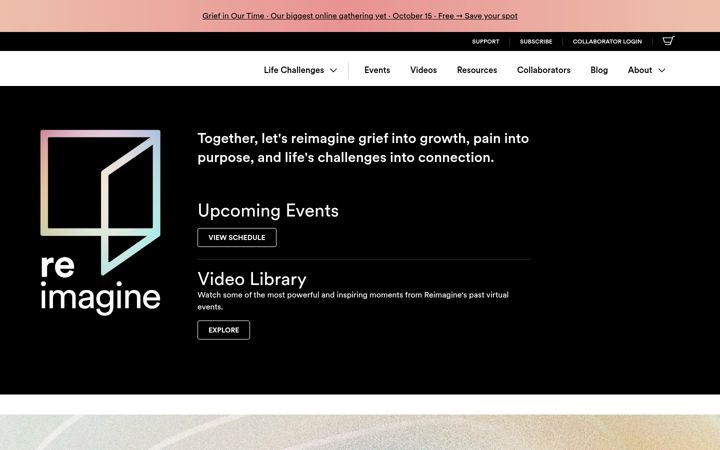The width and height of the screenshot is (720, 450).
Task: Visit the Blog page
Action: pos(599,70)
